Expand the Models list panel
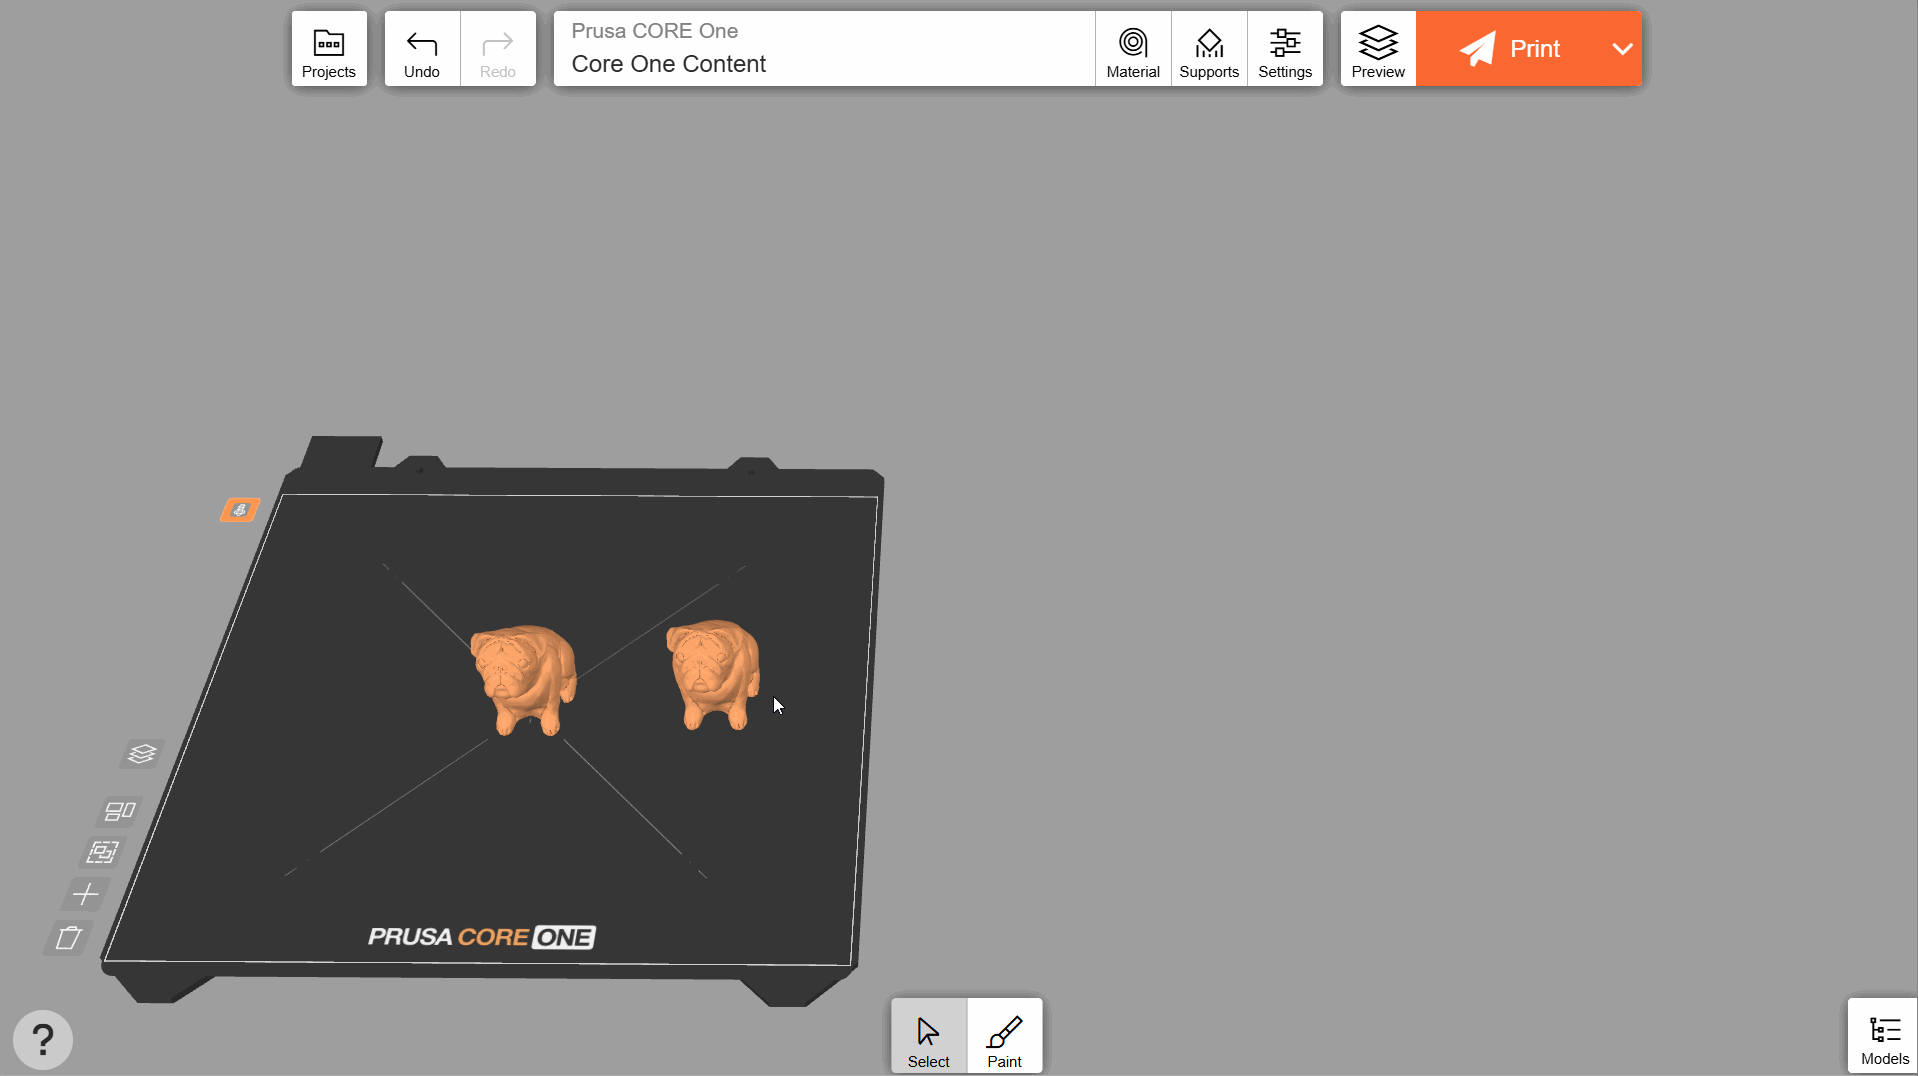The height and width of the screenshot is (1076, 1918). click(1883, 1037)
